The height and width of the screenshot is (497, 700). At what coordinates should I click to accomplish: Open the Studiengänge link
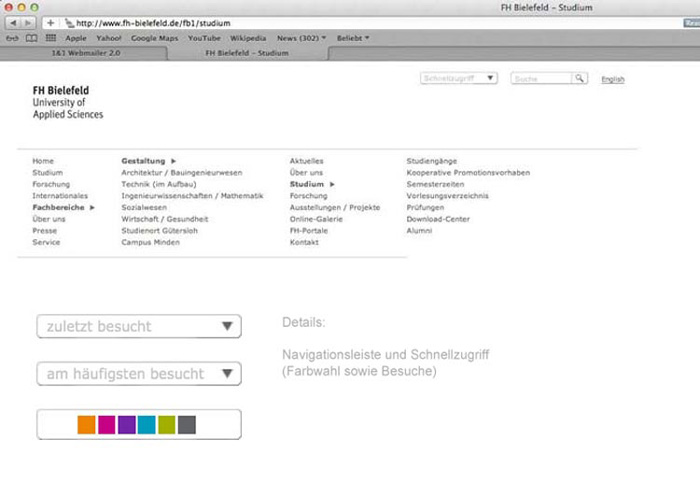434,161
